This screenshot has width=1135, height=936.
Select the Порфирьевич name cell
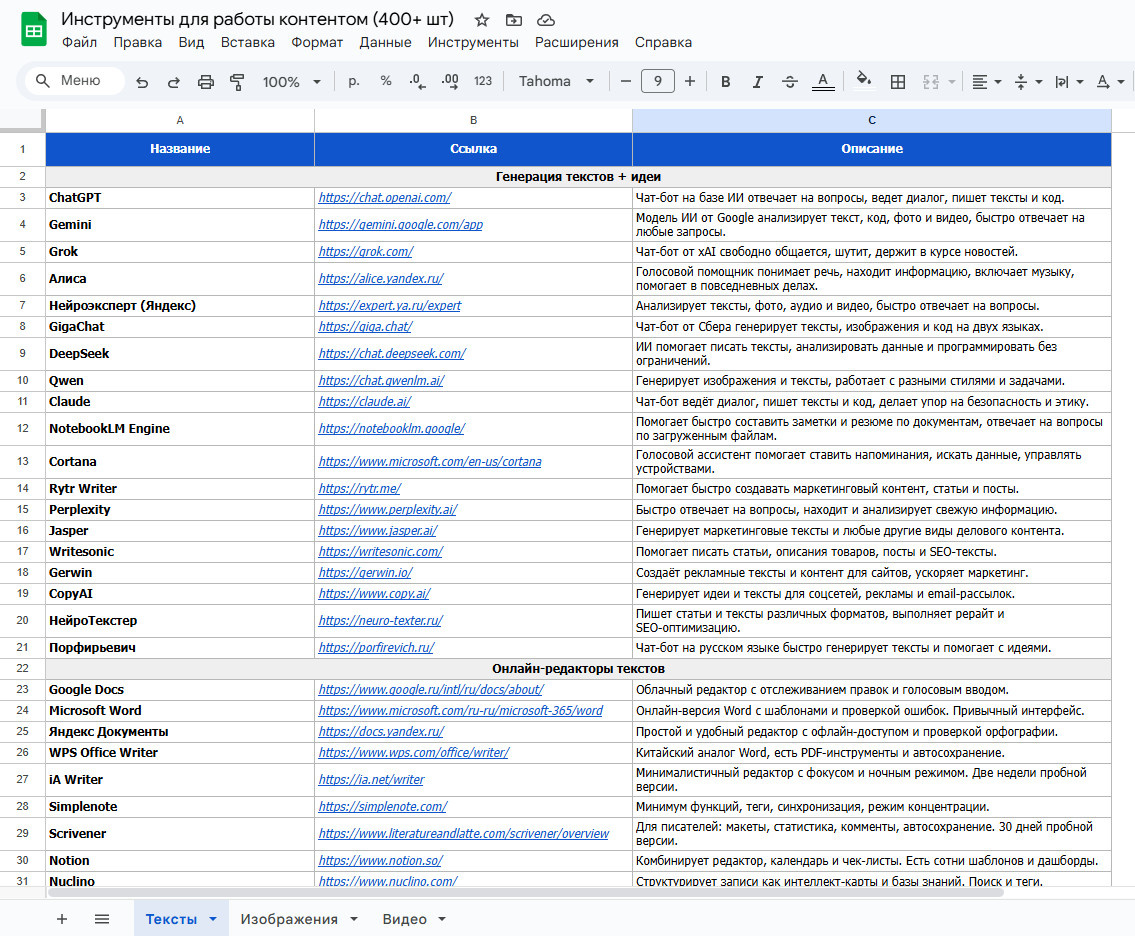180,648
